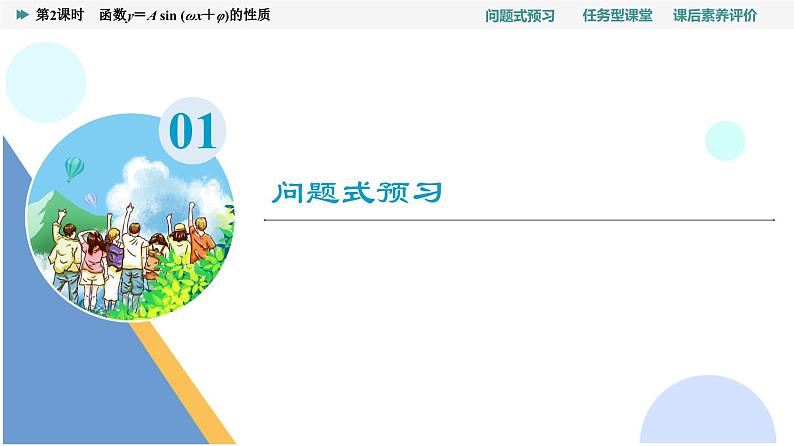Image resolution: width=794 pixels, height=446 pixels.
Task: Click the small purple hot air balloon
Action: pos(90,200)
